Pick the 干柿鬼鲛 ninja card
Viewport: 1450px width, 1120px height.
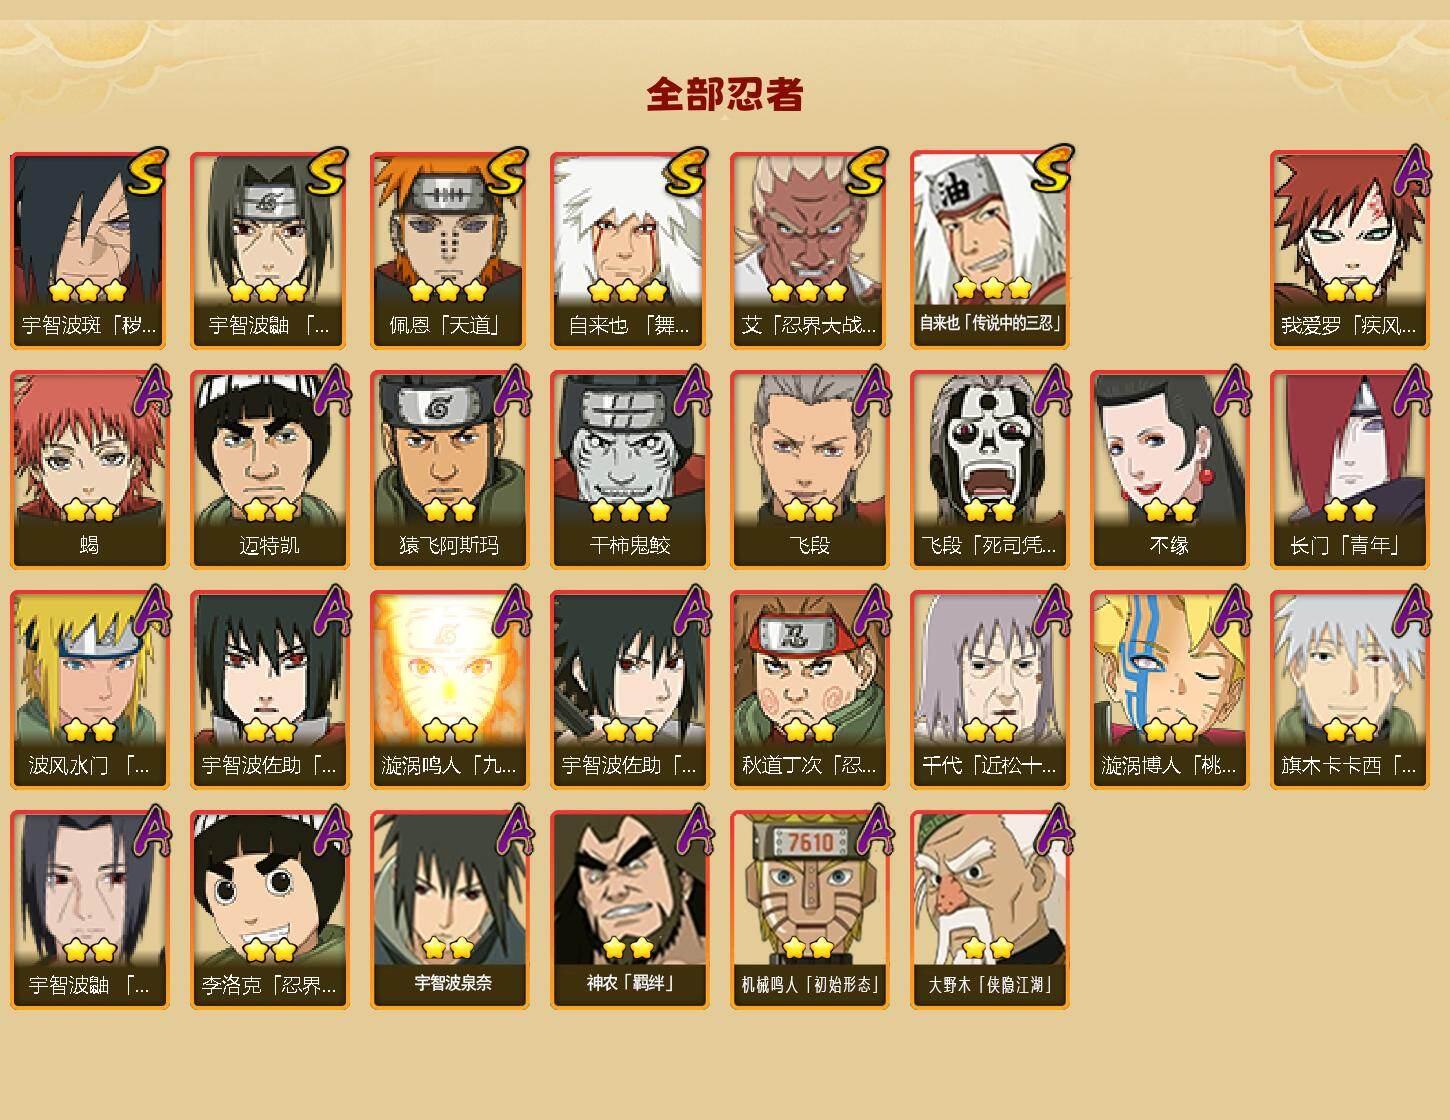[x=629, y=470]
